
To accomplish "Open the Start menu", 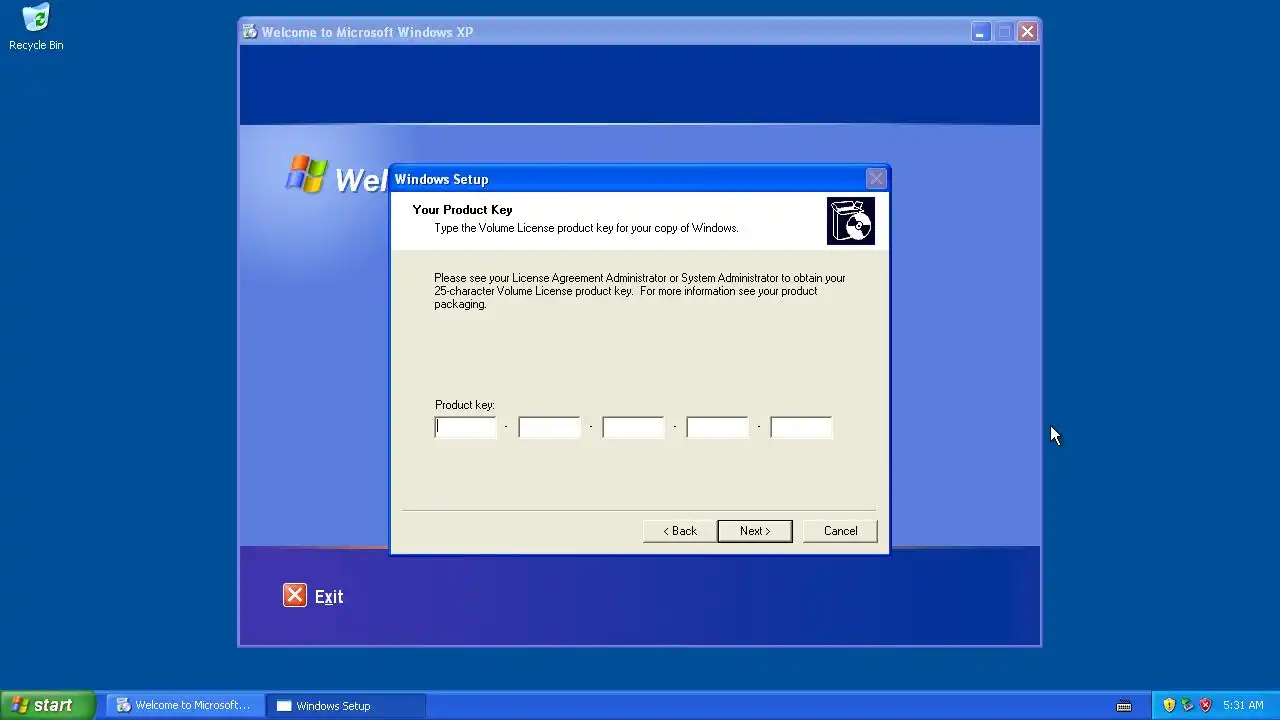I will click(x=47, y=705).
